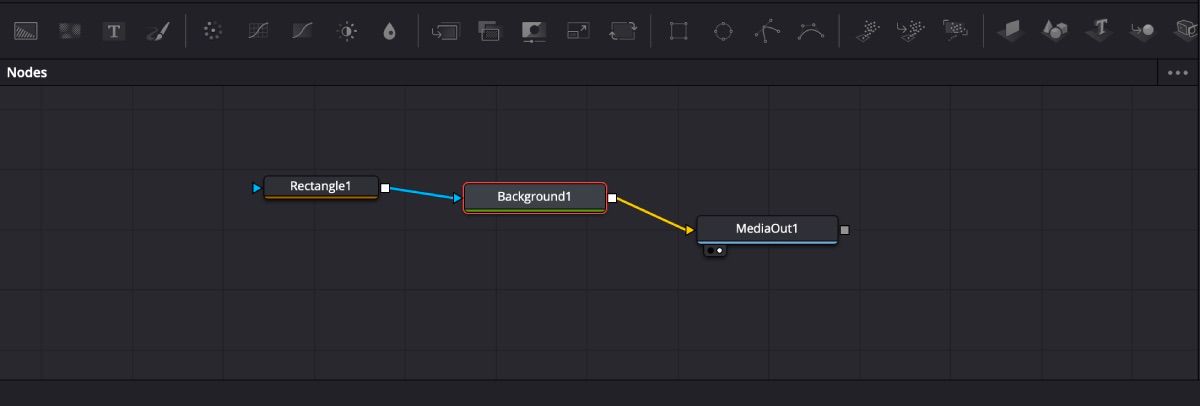
Task: Click the Nodes panel title
Action: click(27, 73)
